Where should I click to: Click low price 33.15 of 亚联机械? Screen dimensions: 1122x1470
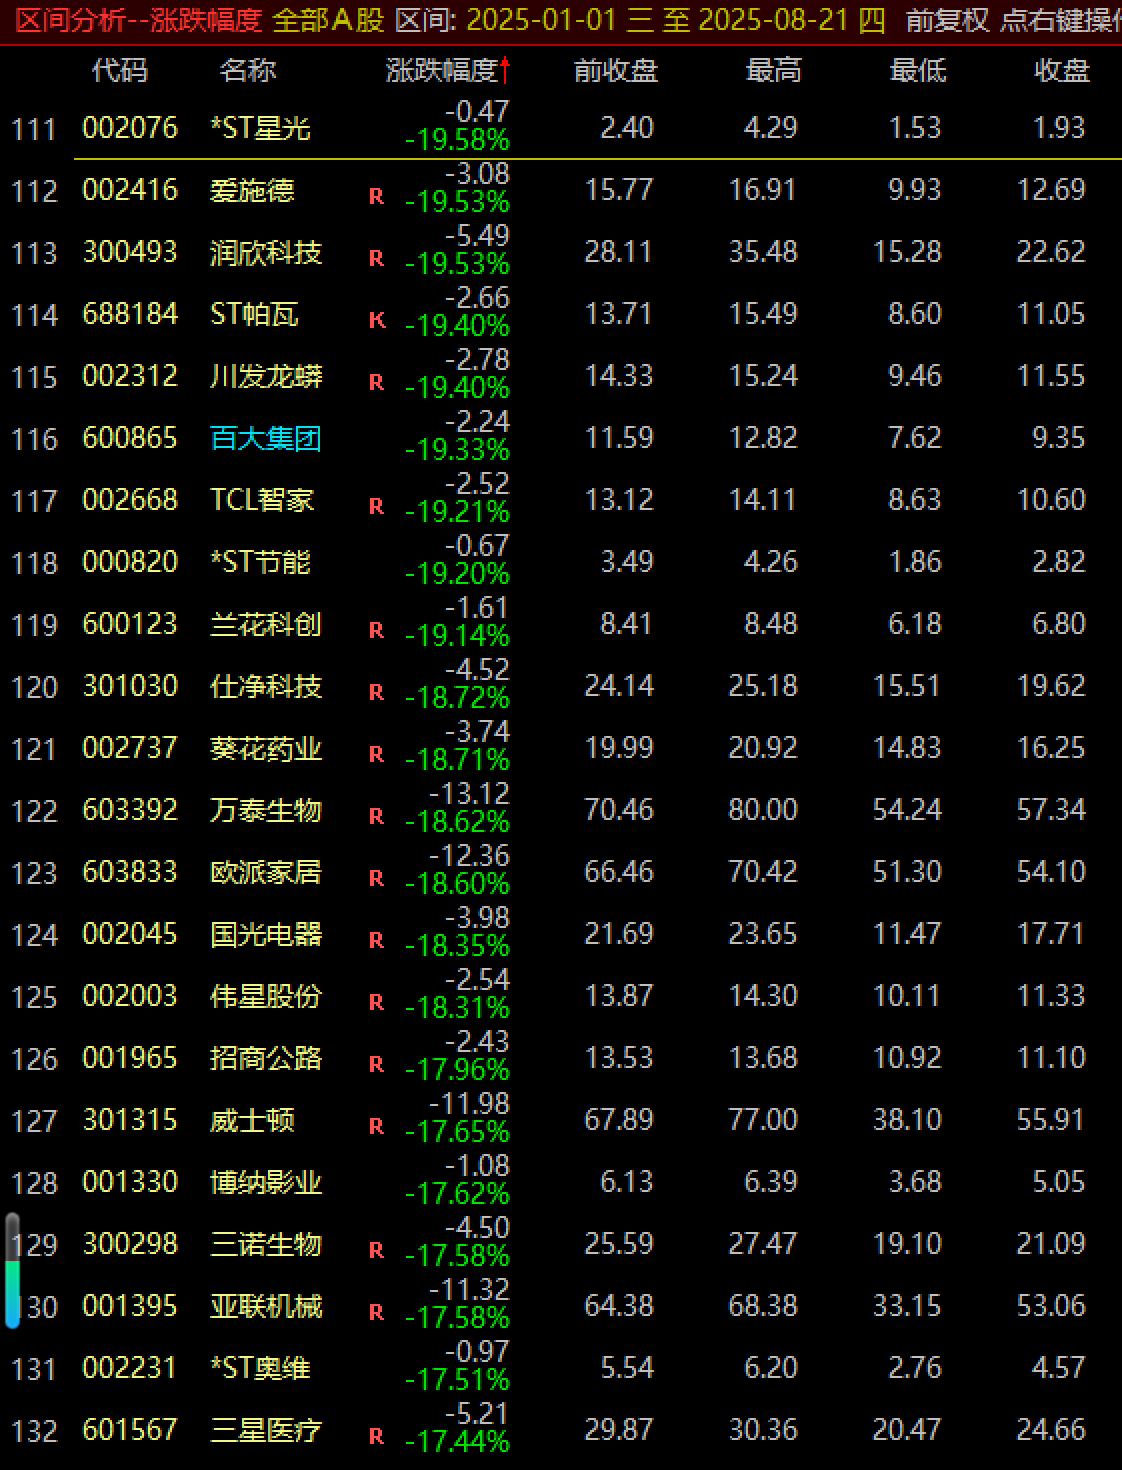(907, 1306)
